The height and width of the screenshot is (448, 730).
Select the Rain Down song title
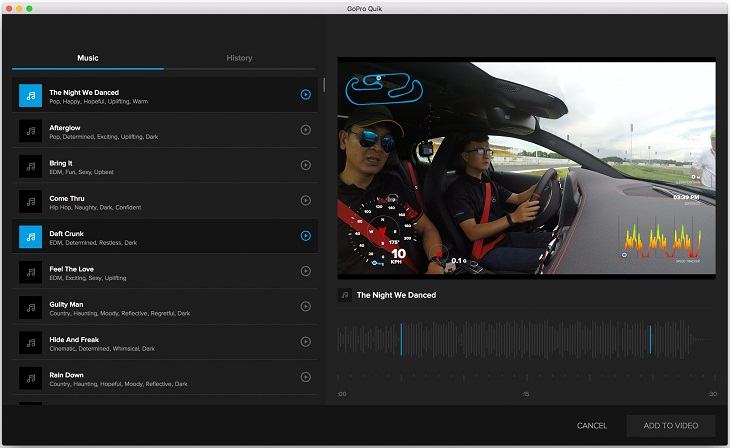pyautogui.click(x=67, y=375)
